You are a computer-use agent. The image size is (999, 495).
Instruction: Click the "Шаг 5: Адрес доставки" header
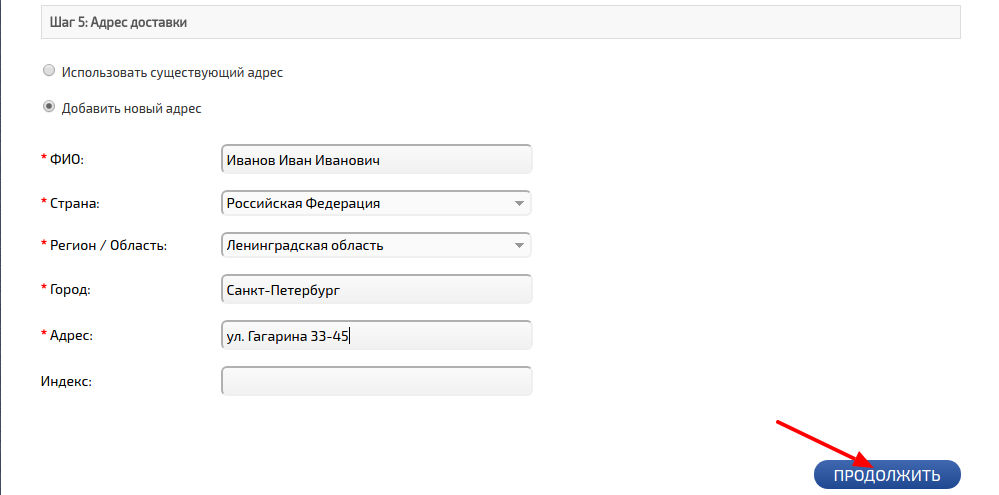(118, 21)
